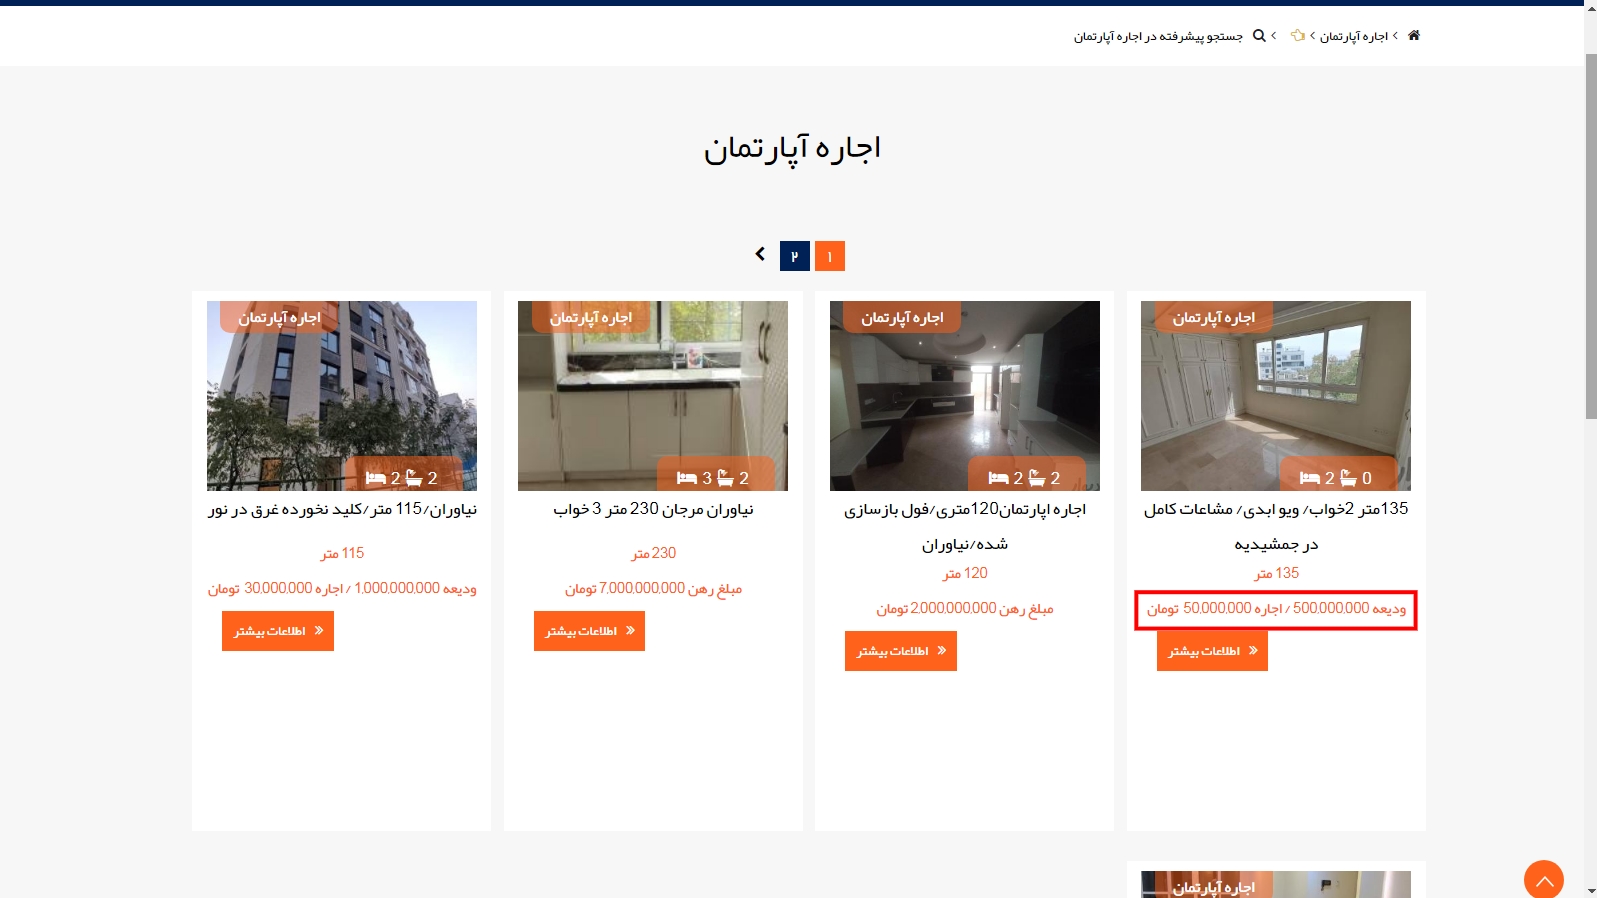Click the 115 متر area text
The height and width of the screenshot is (898, 1597).
[342, 553]
